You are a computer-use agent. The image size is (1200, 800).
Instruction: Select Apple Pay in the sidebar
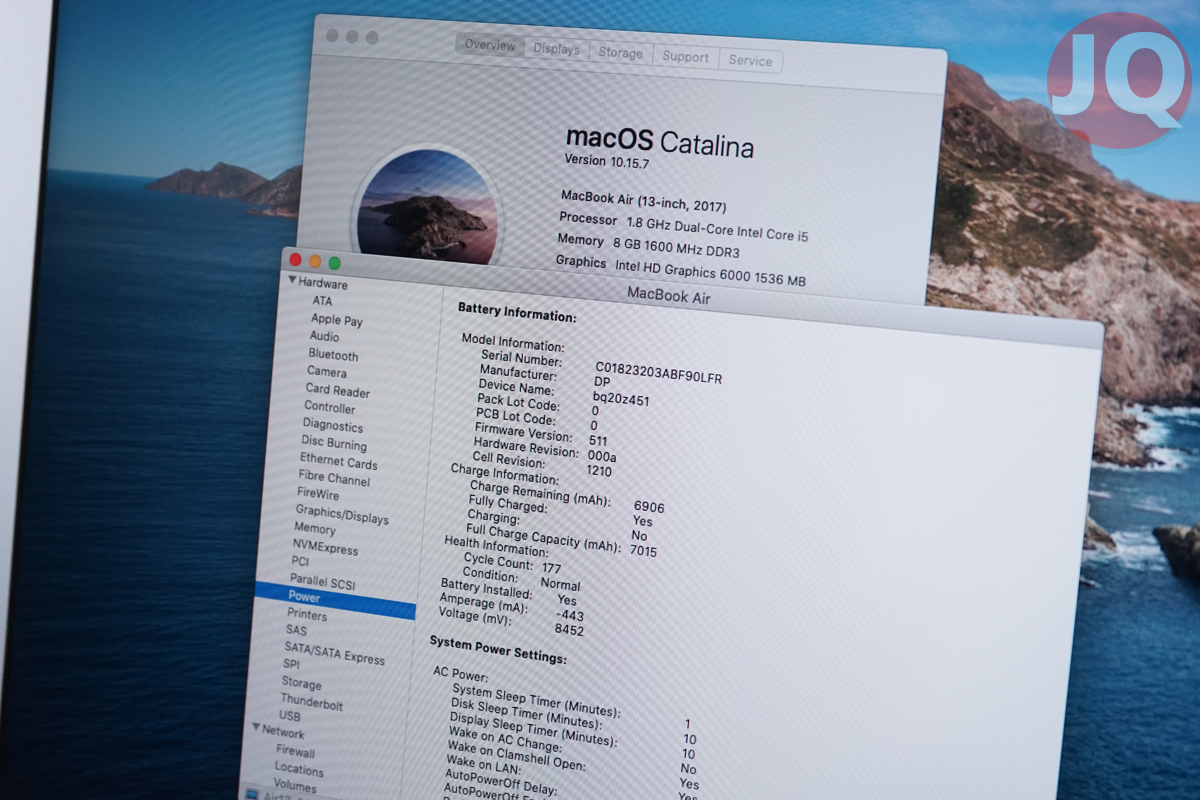pos(336,320)
